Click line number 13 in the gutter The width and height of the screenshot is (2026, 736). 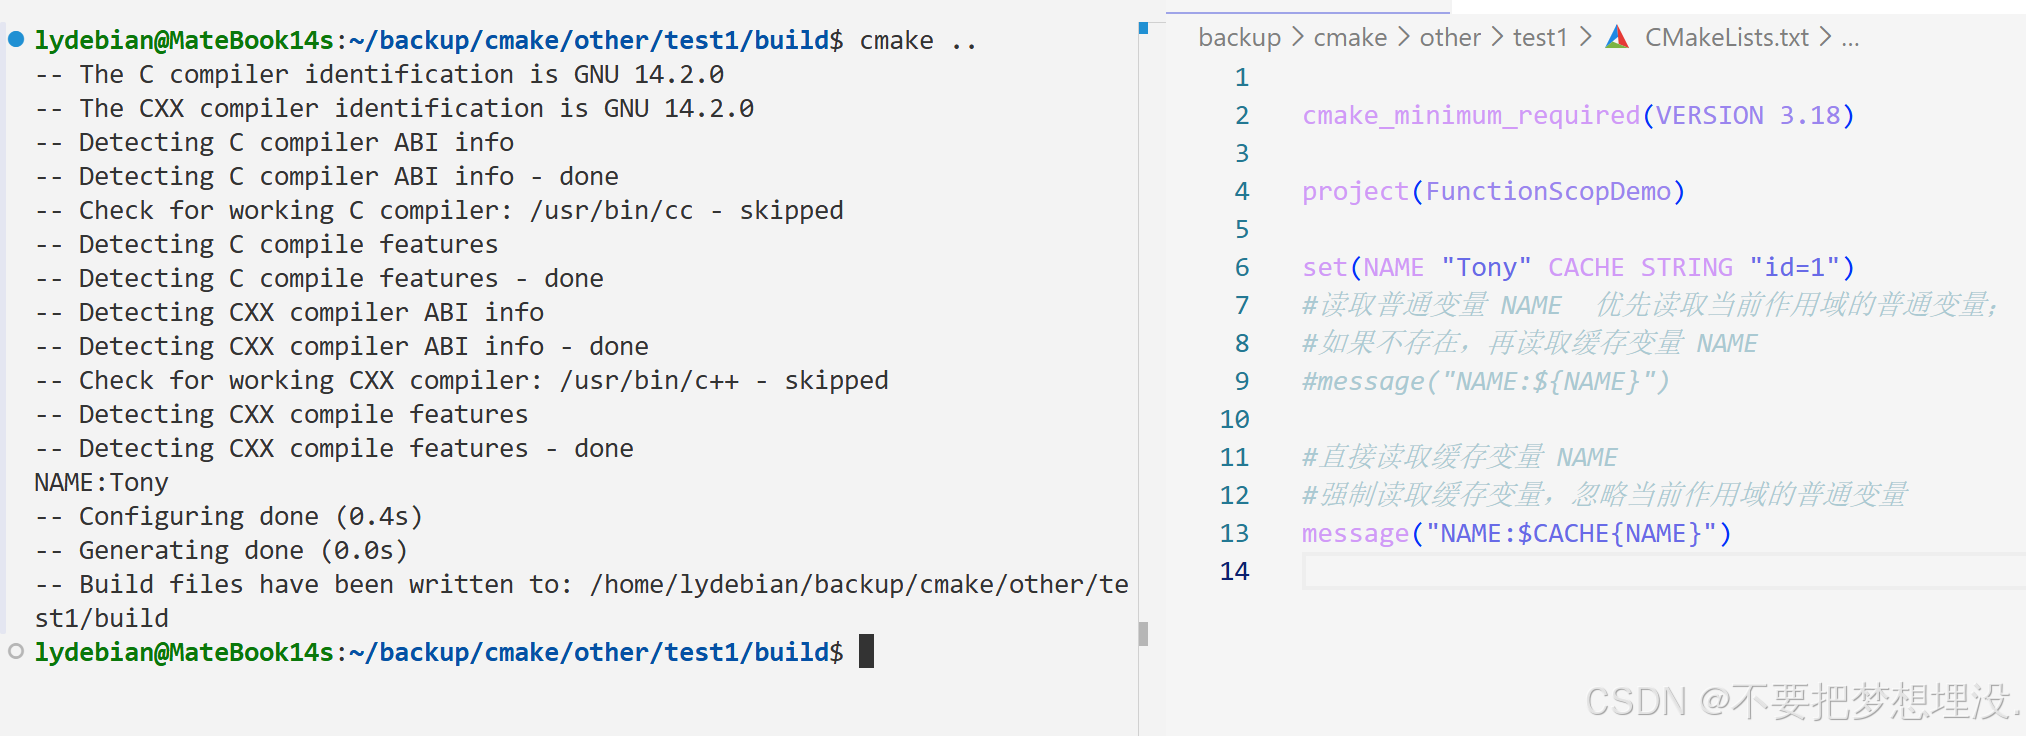1234,533
